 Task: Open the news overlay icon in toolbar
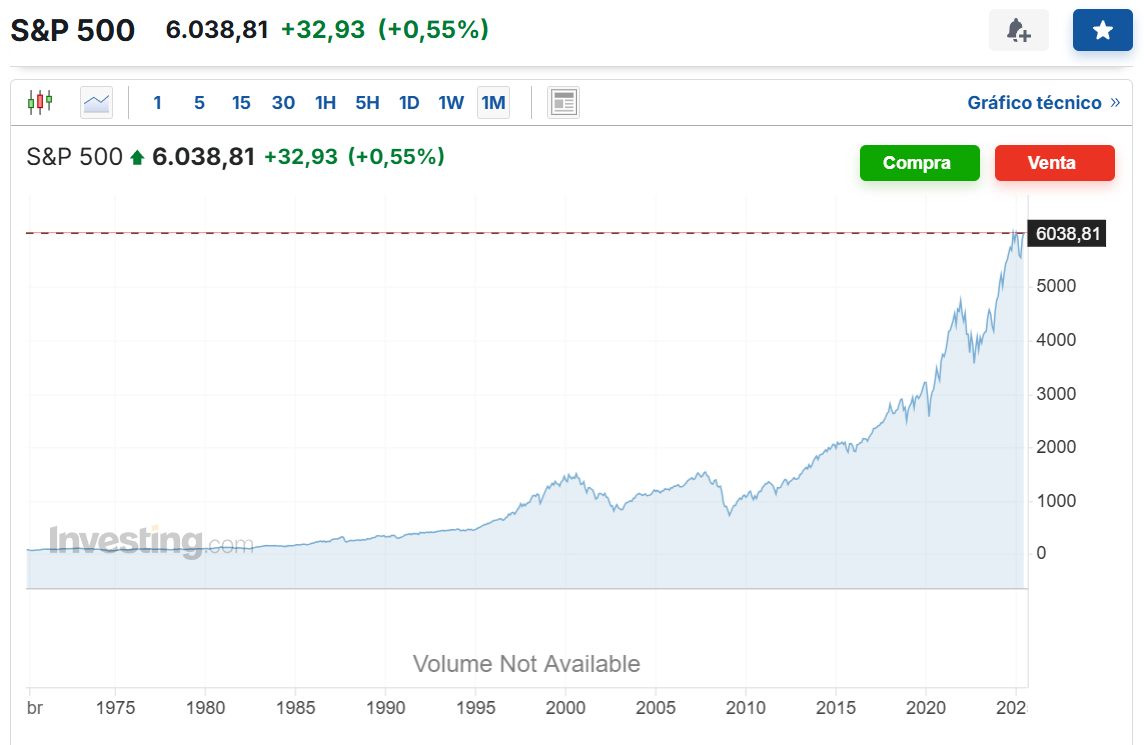tap(563, 102)
